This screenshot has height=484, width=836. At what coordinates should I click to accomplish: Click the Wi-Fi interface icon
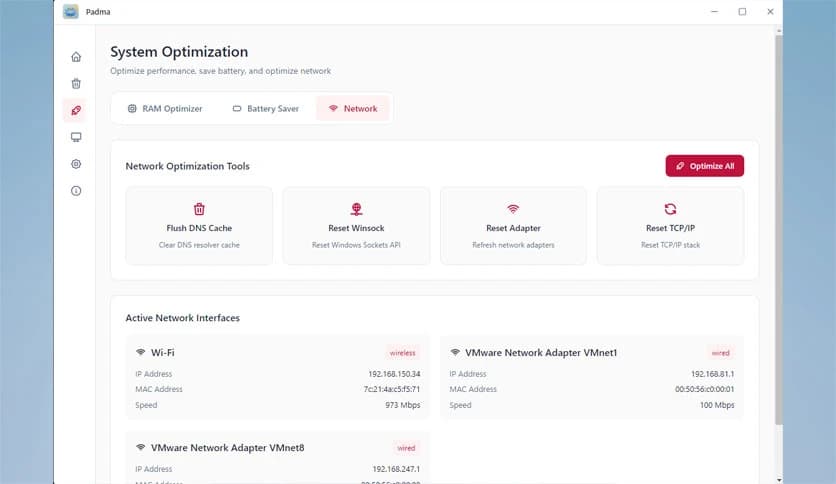point(140,353)
